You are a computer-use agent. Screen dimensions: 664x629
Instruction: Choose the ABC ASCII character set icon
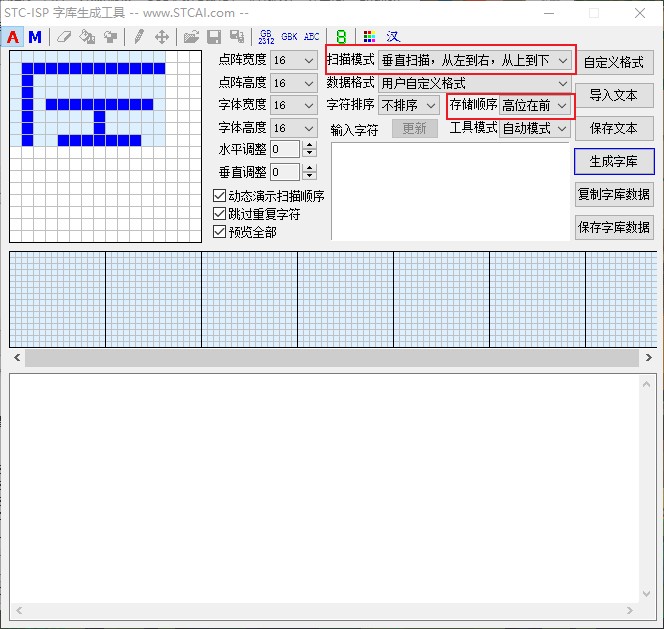[312, 37]
